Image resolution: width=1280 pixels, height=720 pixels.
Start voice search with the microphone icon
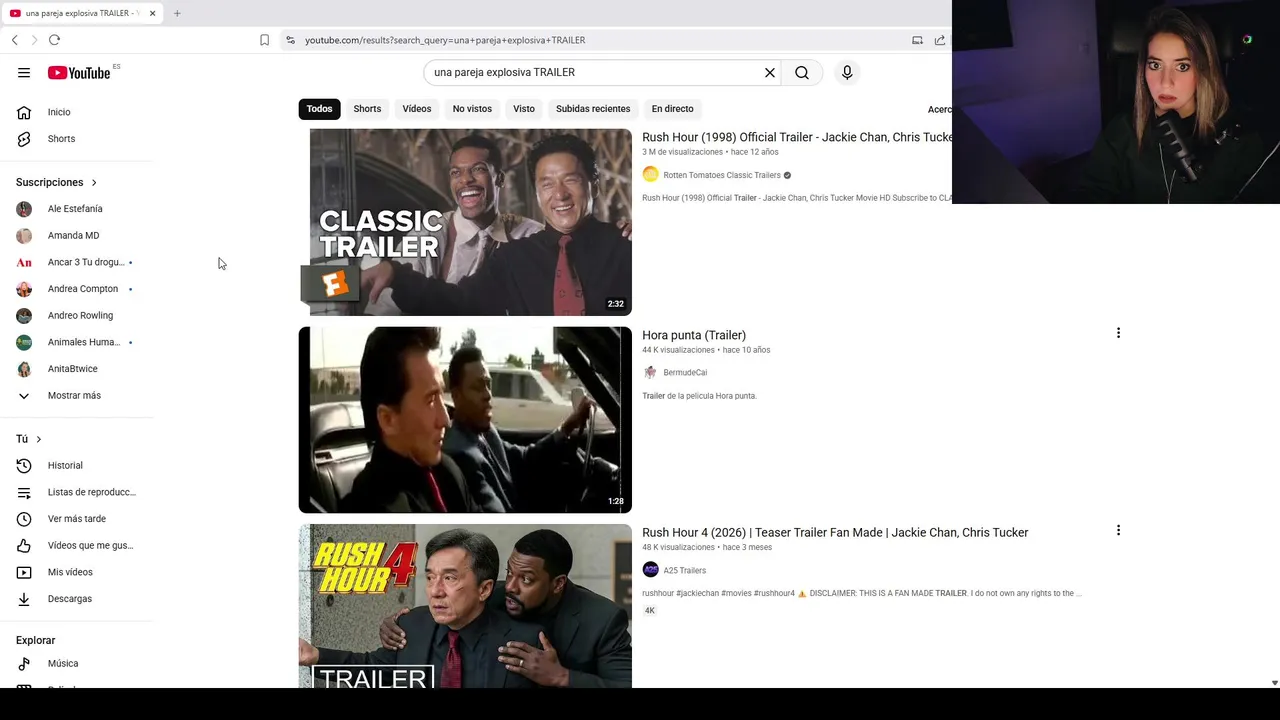click(847, 73)
